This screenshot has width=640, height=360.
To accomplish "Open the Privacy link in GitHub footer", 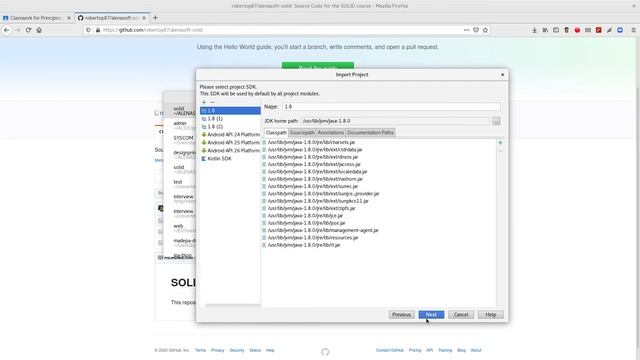I will pyautogui.click(x=218, y=350).
